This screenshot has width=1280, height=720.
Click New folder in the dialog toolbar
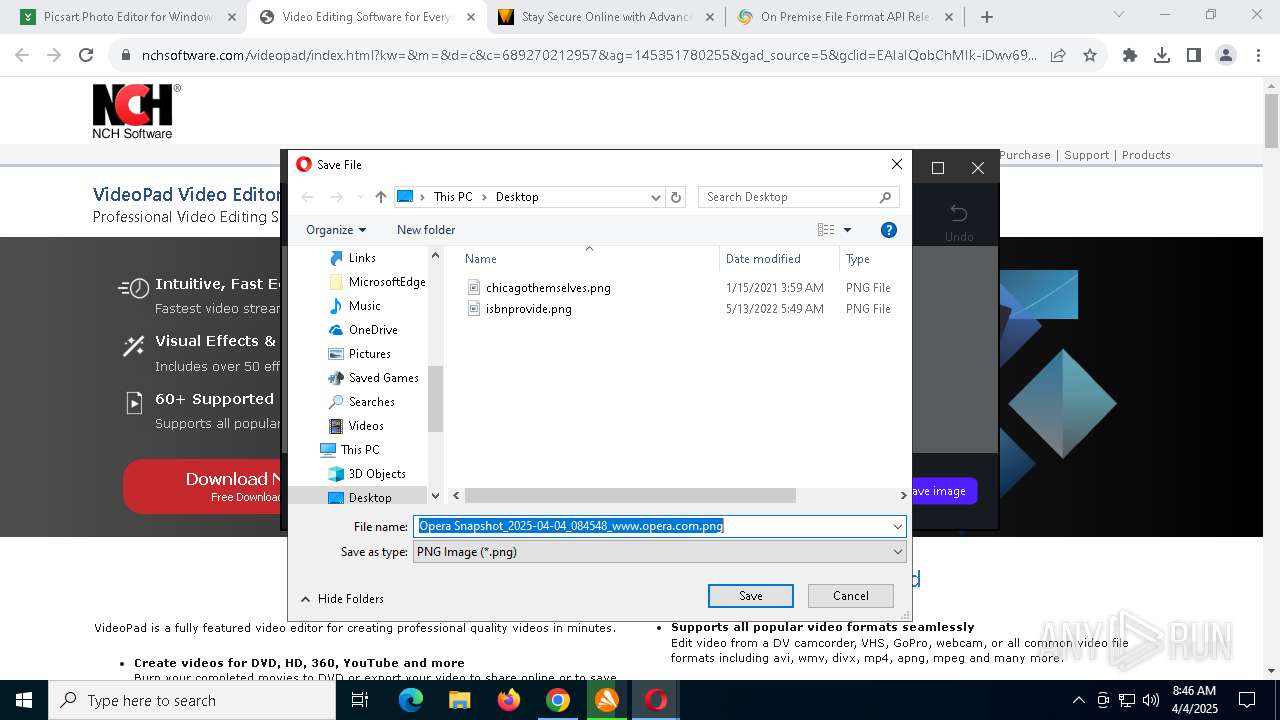pyautogui.click(x=426, y=230)
